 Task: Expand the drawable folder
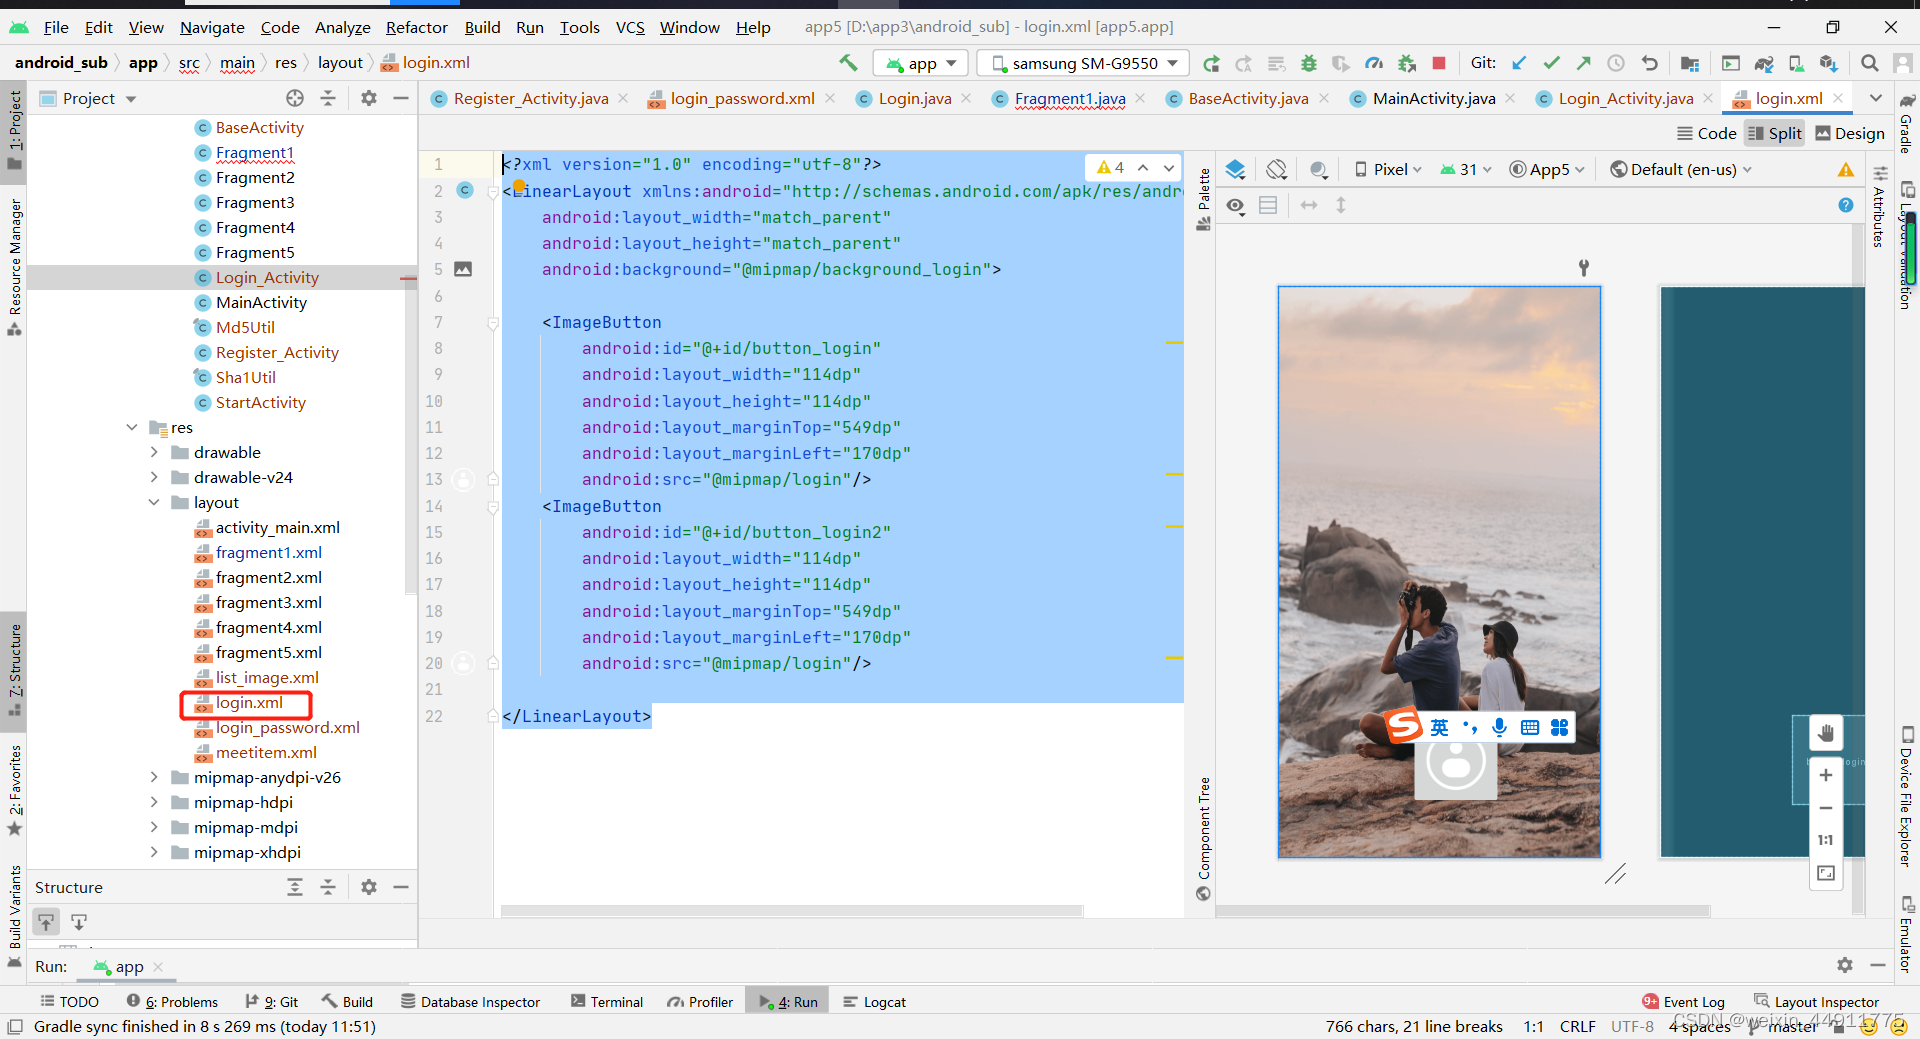pos(154,452)
